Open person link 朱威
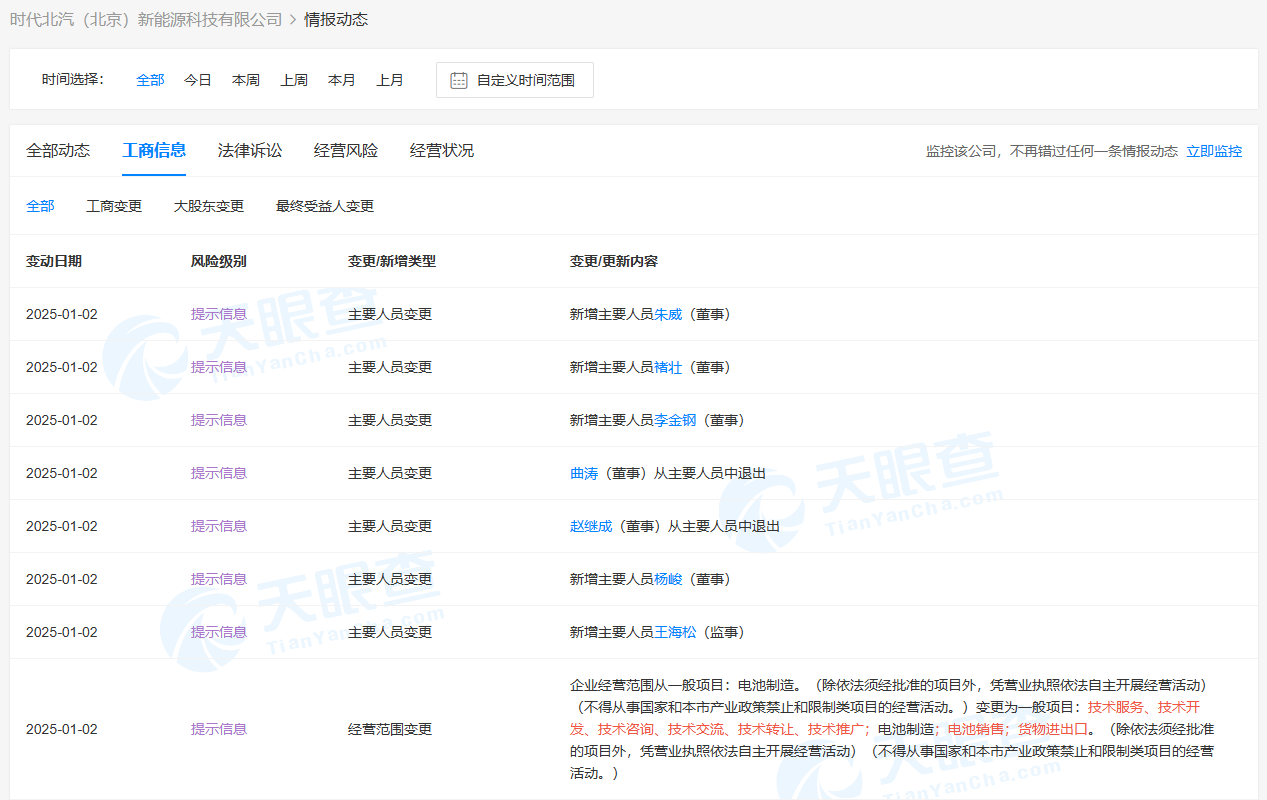The height and width of the screenshot is (800, 1267). pyautogui.click(x=668, y=314)
